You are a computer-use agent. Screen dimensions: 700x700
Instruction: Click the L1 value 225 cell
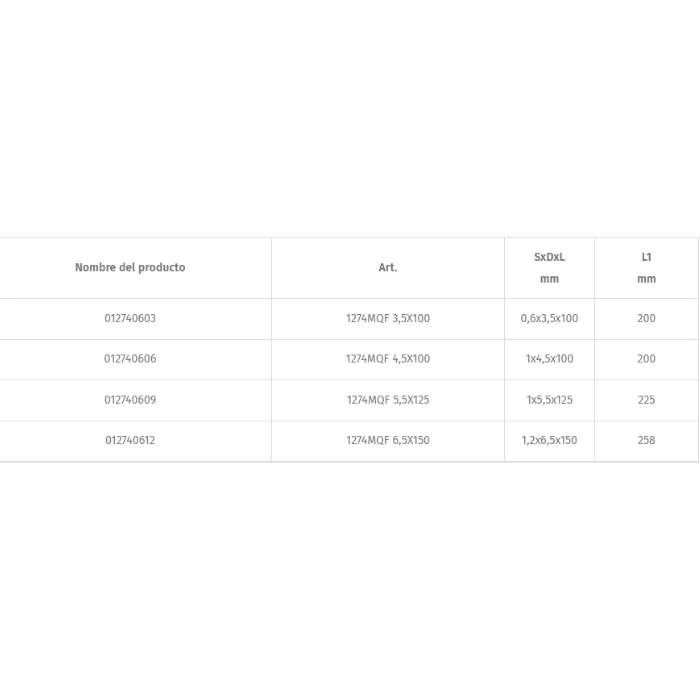[646, 400]
